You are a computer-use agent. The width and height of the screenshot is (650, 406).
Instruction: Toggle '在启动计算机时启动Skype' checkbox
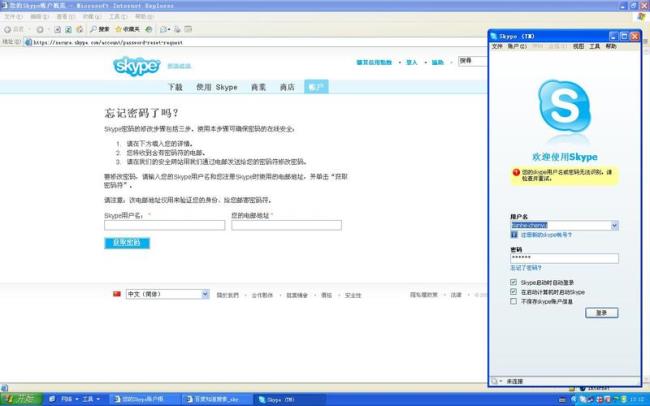click(514, 292)
